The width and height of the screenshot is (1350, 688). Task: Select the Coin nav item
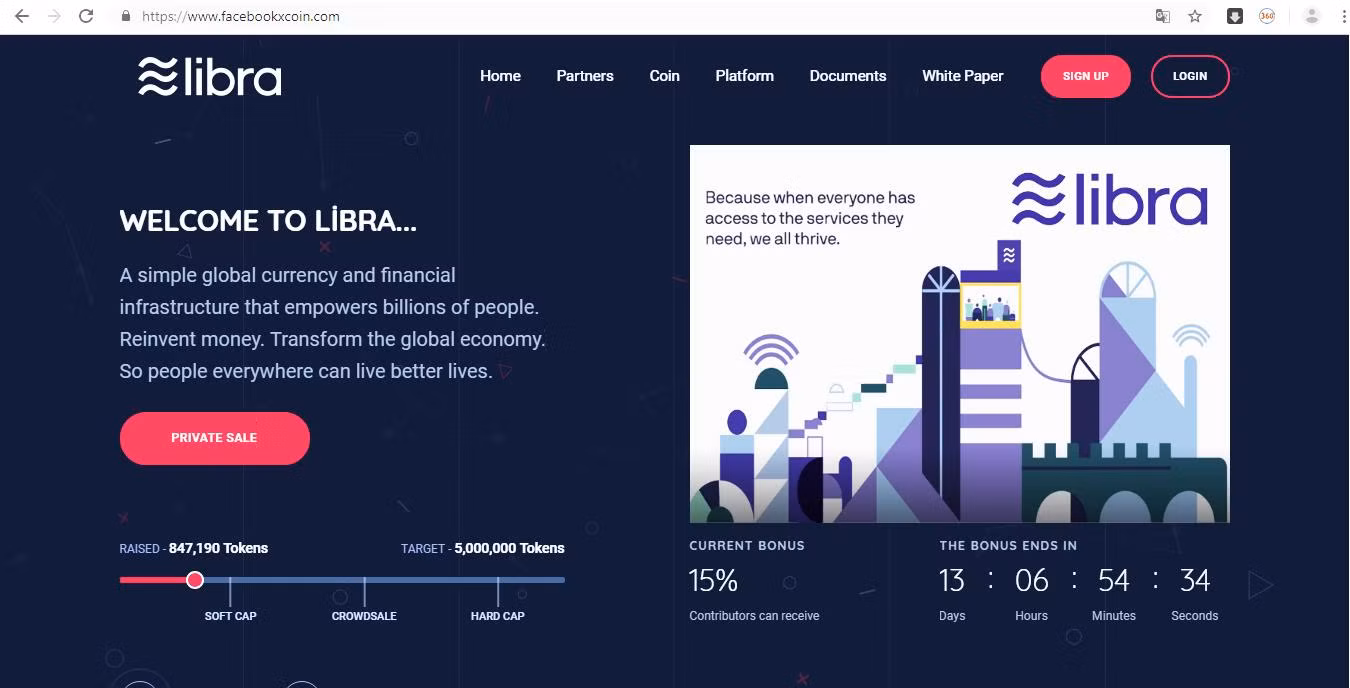pyautogui.click(x=664, y=76)
